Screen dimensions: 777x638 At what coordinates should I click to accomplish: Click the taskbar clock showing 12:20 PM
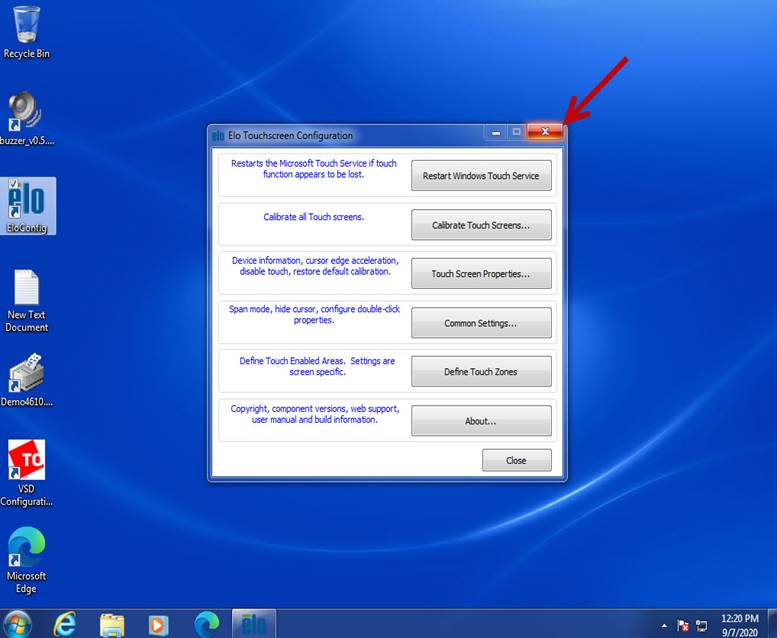[739, 623]
